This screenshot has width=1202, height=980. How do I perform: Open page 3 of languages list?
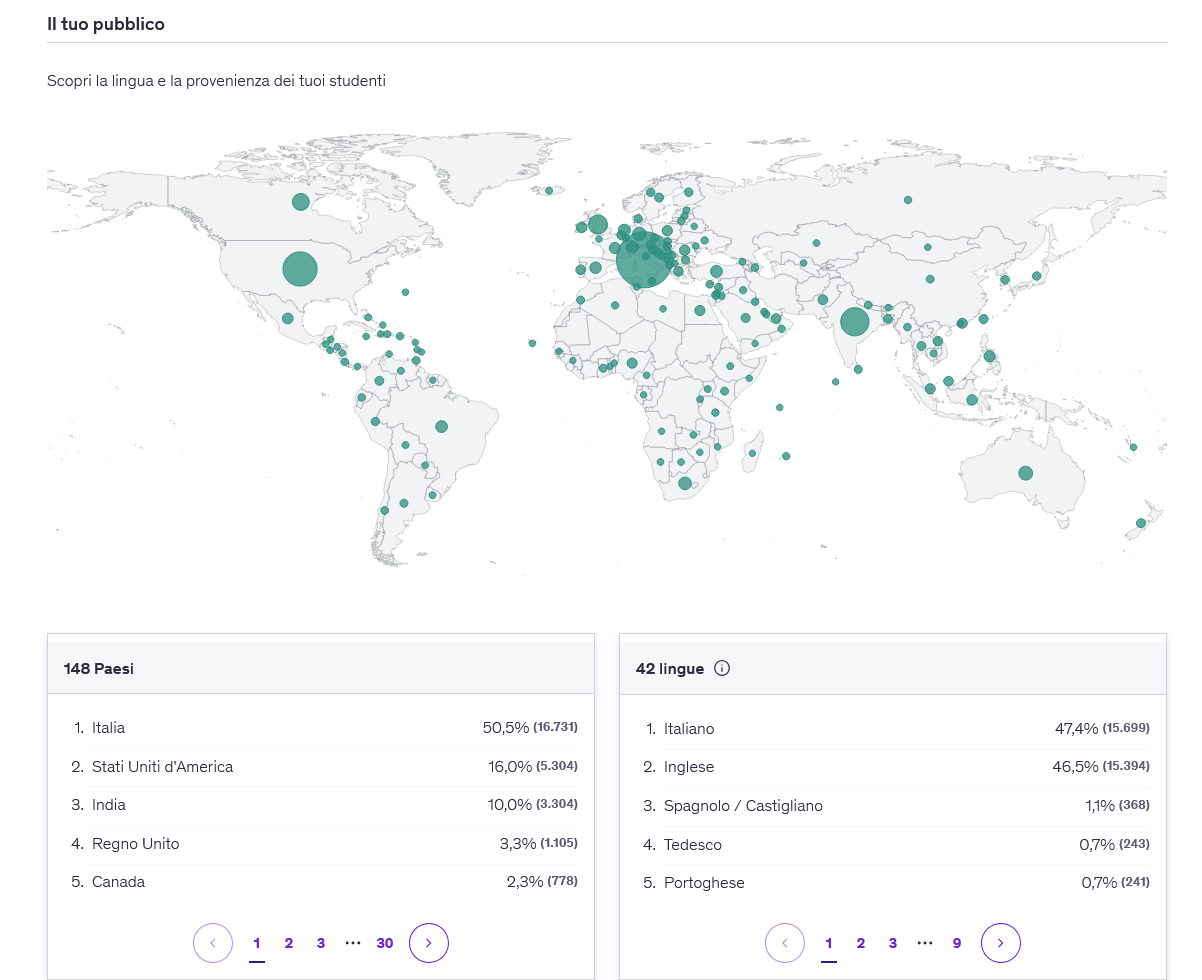[x=893, y=943]
